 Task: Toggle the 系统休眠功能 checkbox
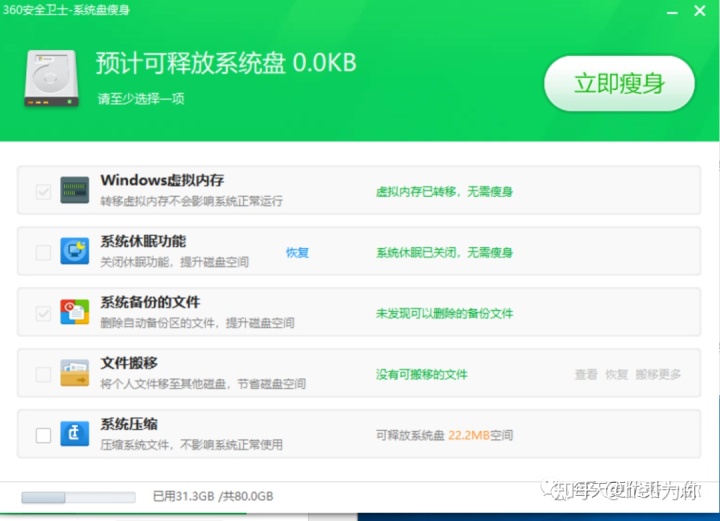pos(43,252)
